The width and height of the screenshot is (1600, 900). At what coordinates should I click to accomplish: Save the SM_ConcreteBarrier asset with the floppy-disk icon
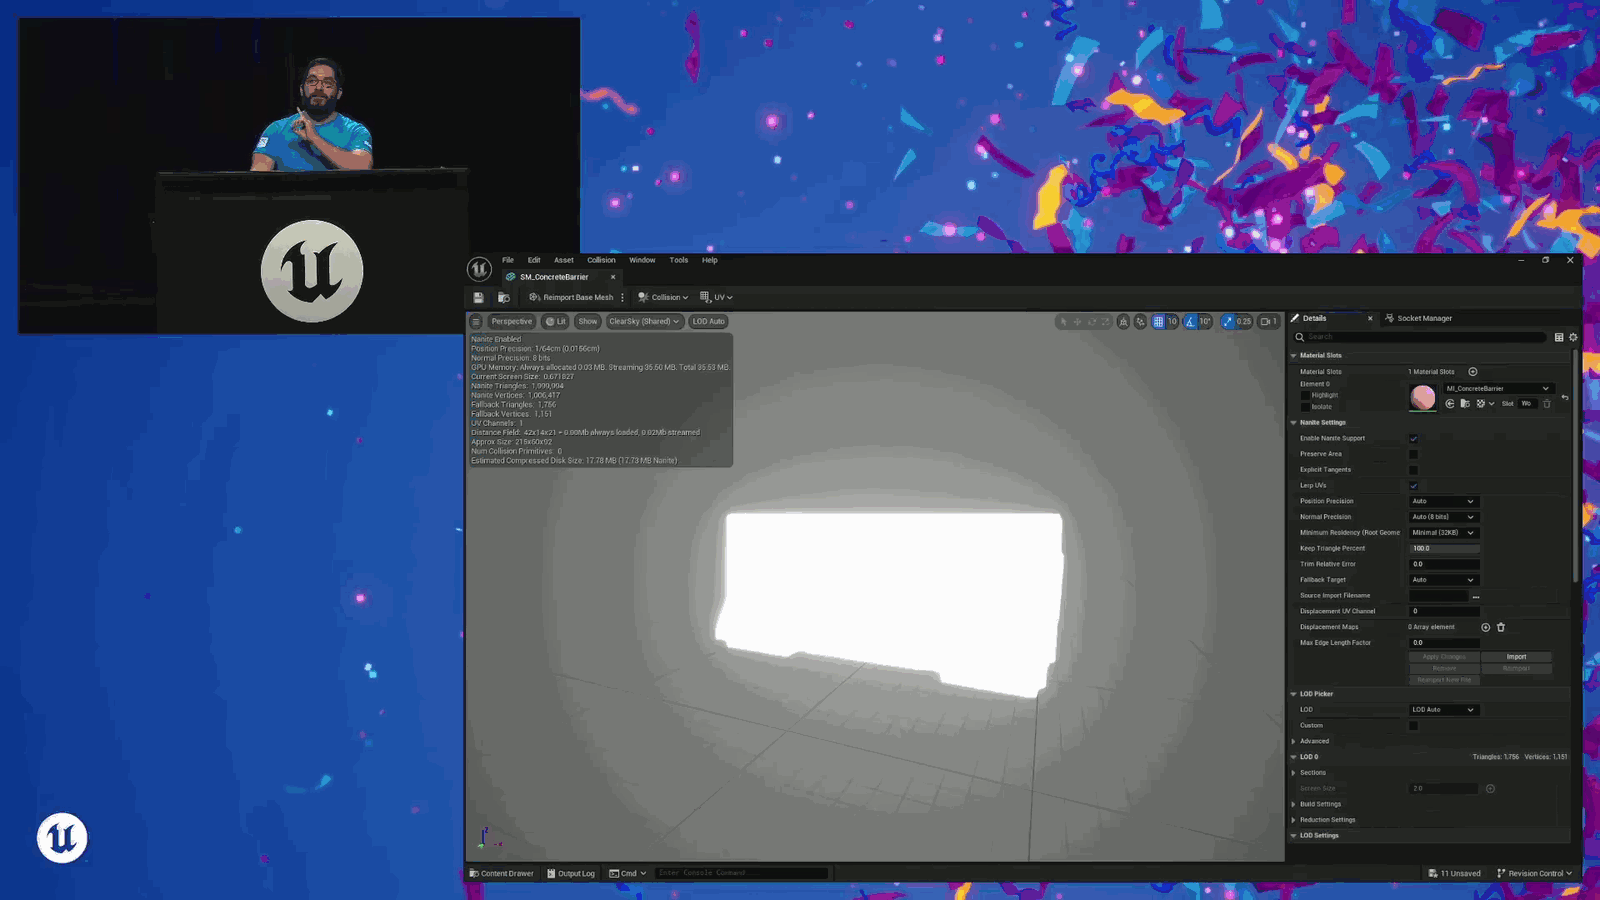pos(478,297)
